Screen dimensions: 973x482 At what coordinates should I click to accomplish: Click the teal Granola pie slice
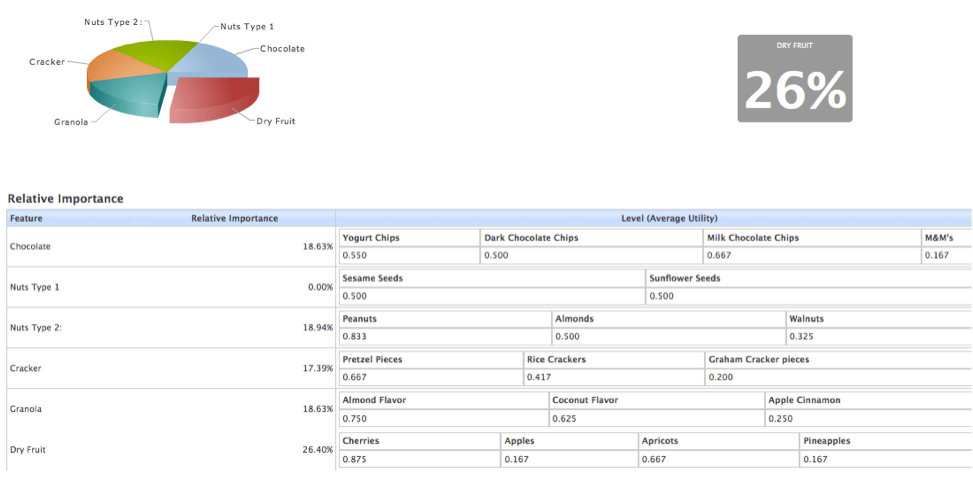tap(130, 93)
